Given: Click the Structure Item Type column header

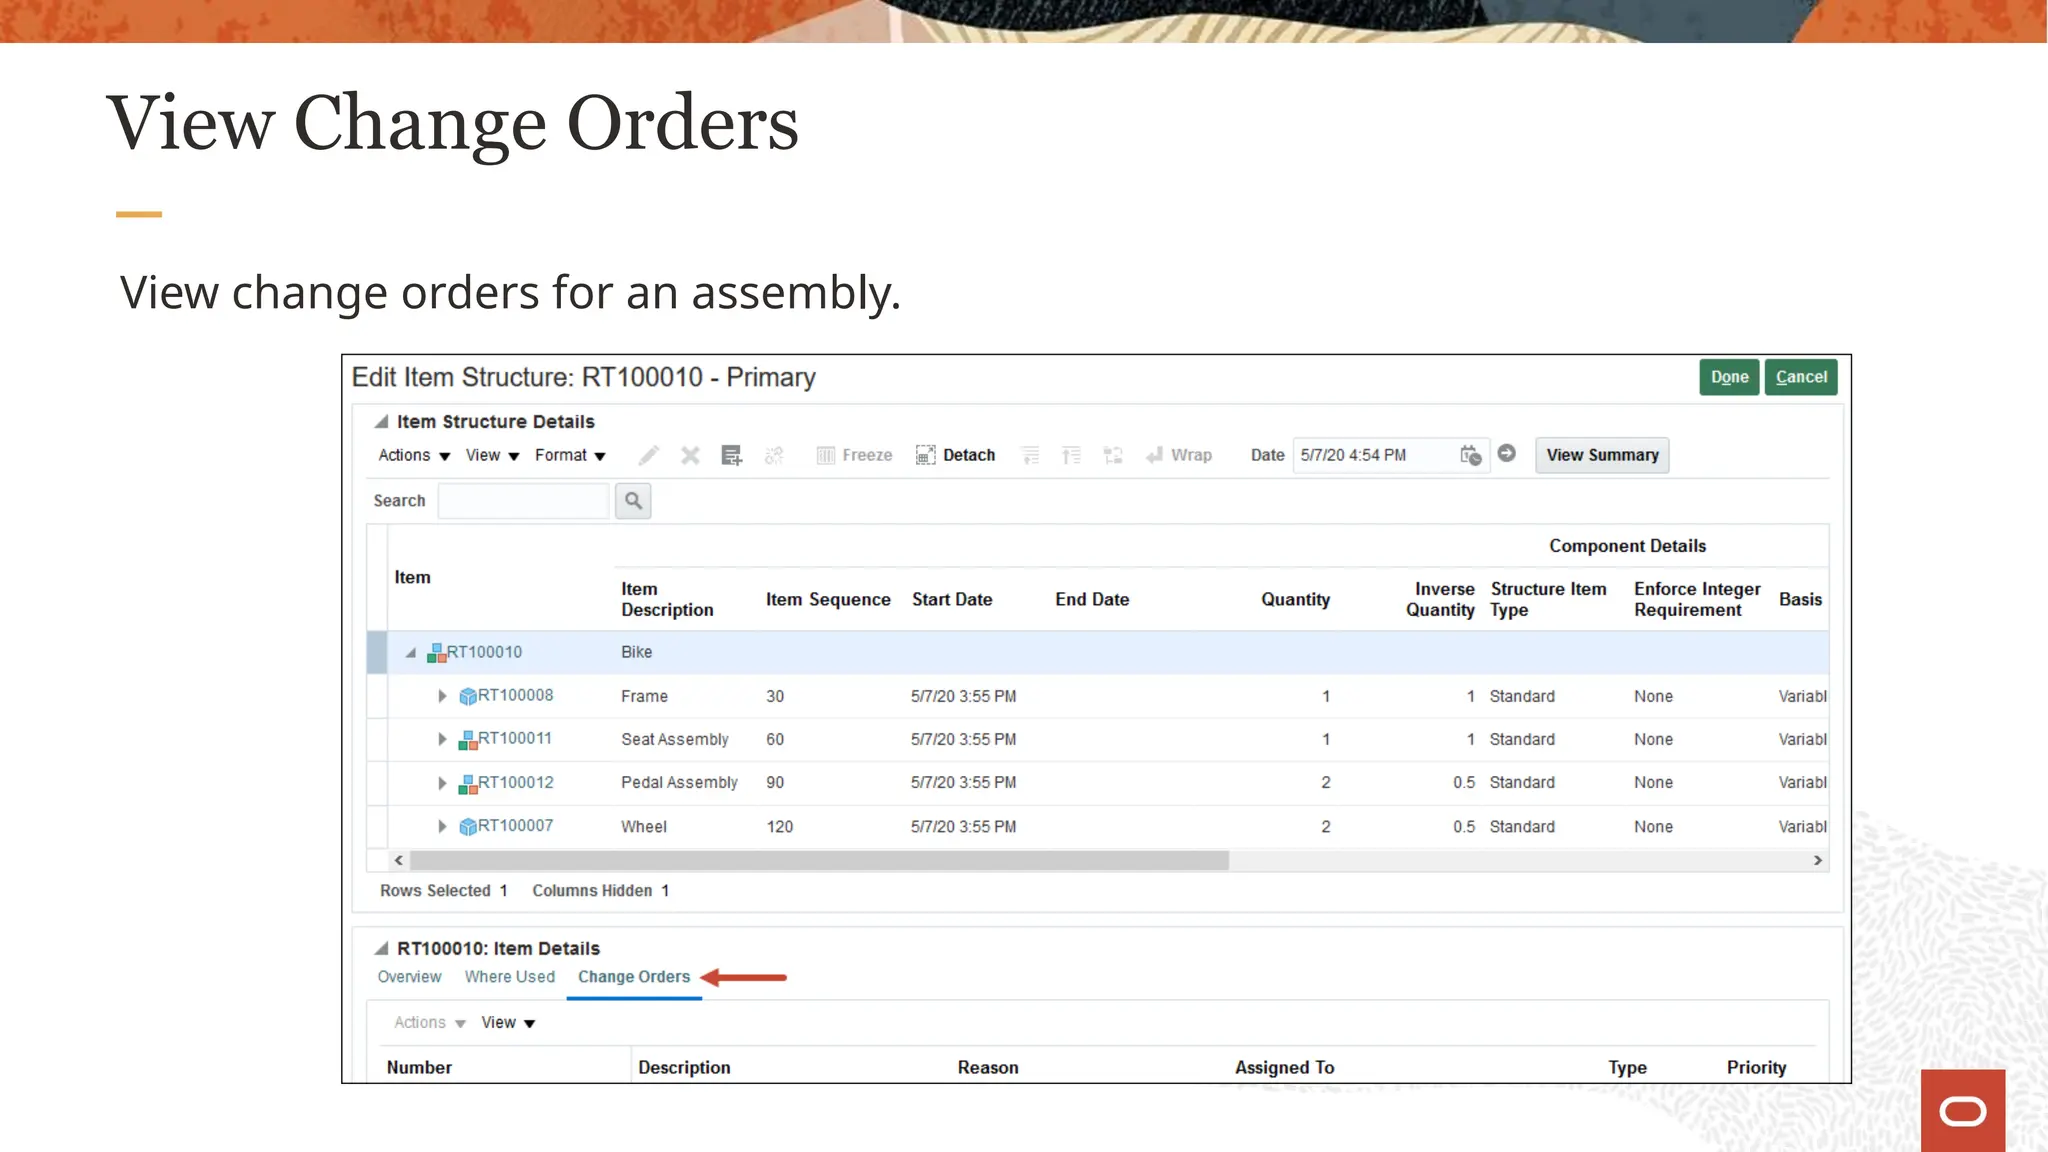Looking at the screenshot, I should click(1548, 599).
